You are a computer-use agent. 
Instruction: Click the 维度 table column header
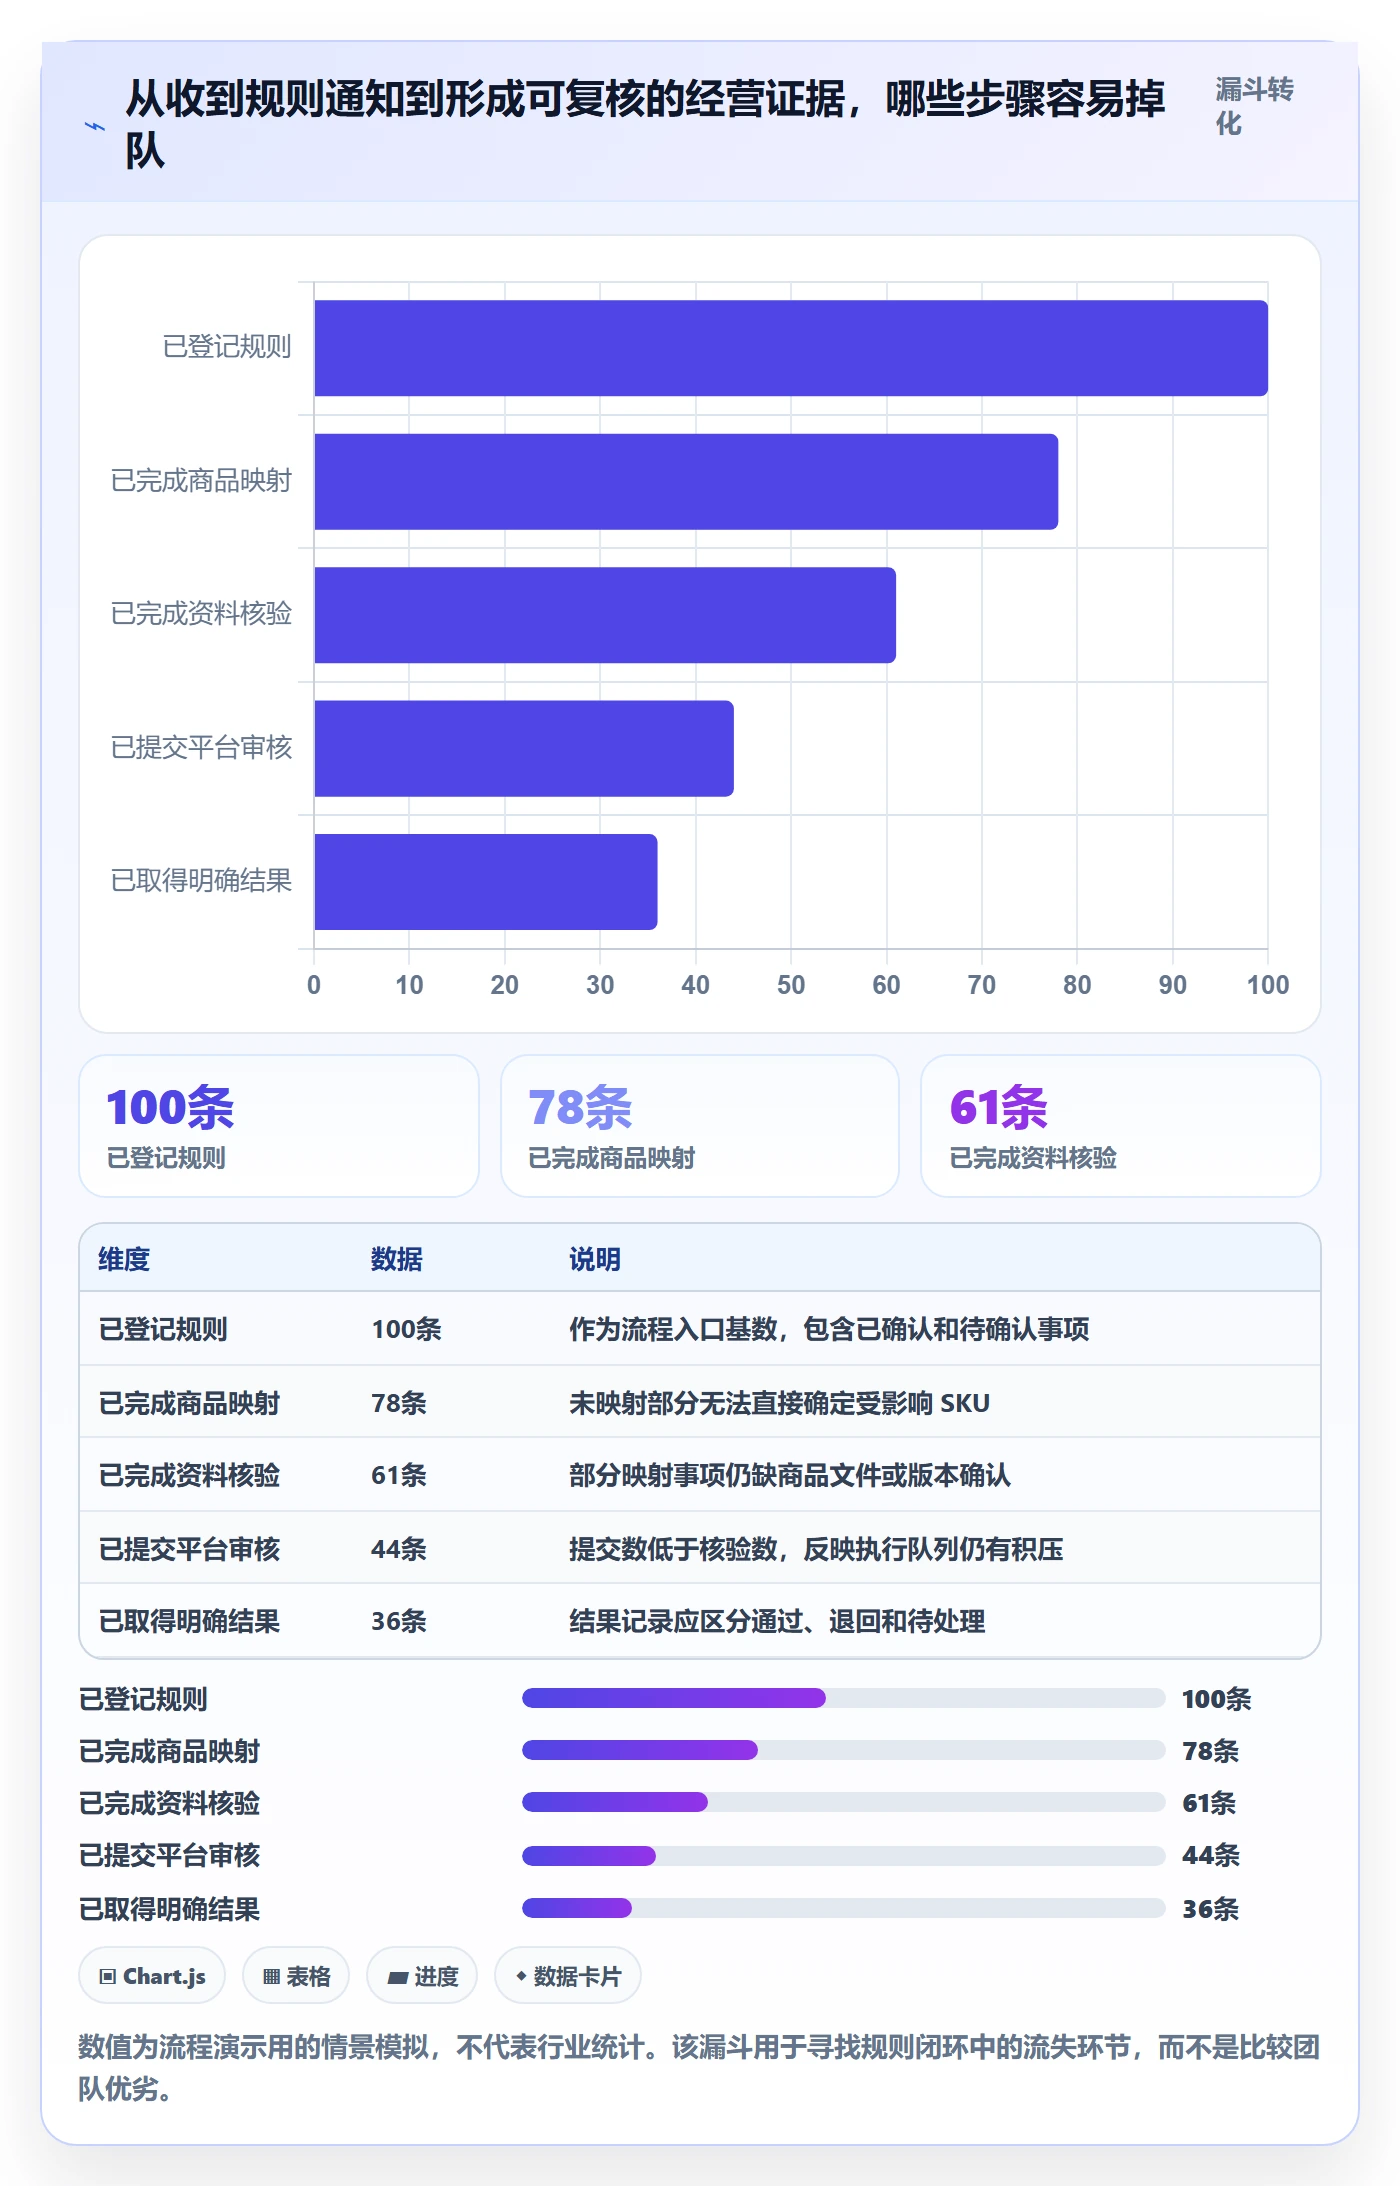click(x=124, y=1259)
